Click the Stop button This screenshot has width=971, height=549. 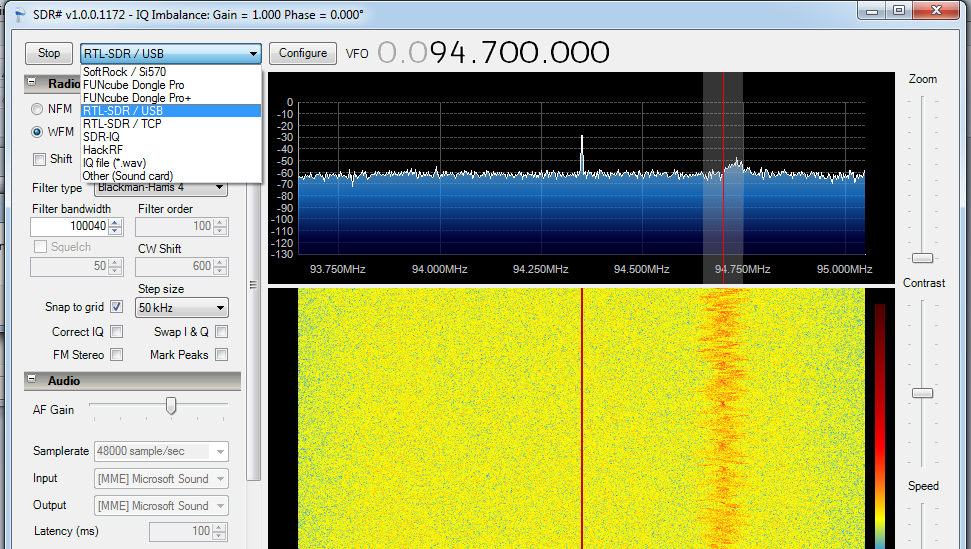pos(49,53)
